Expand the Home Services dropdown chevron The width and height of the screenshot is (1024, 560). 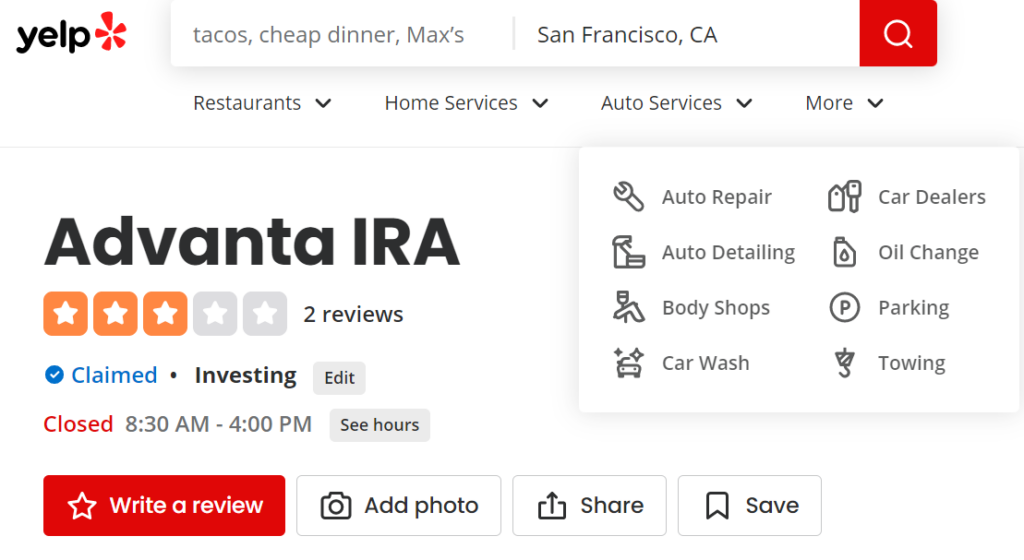tap(540, 103)
